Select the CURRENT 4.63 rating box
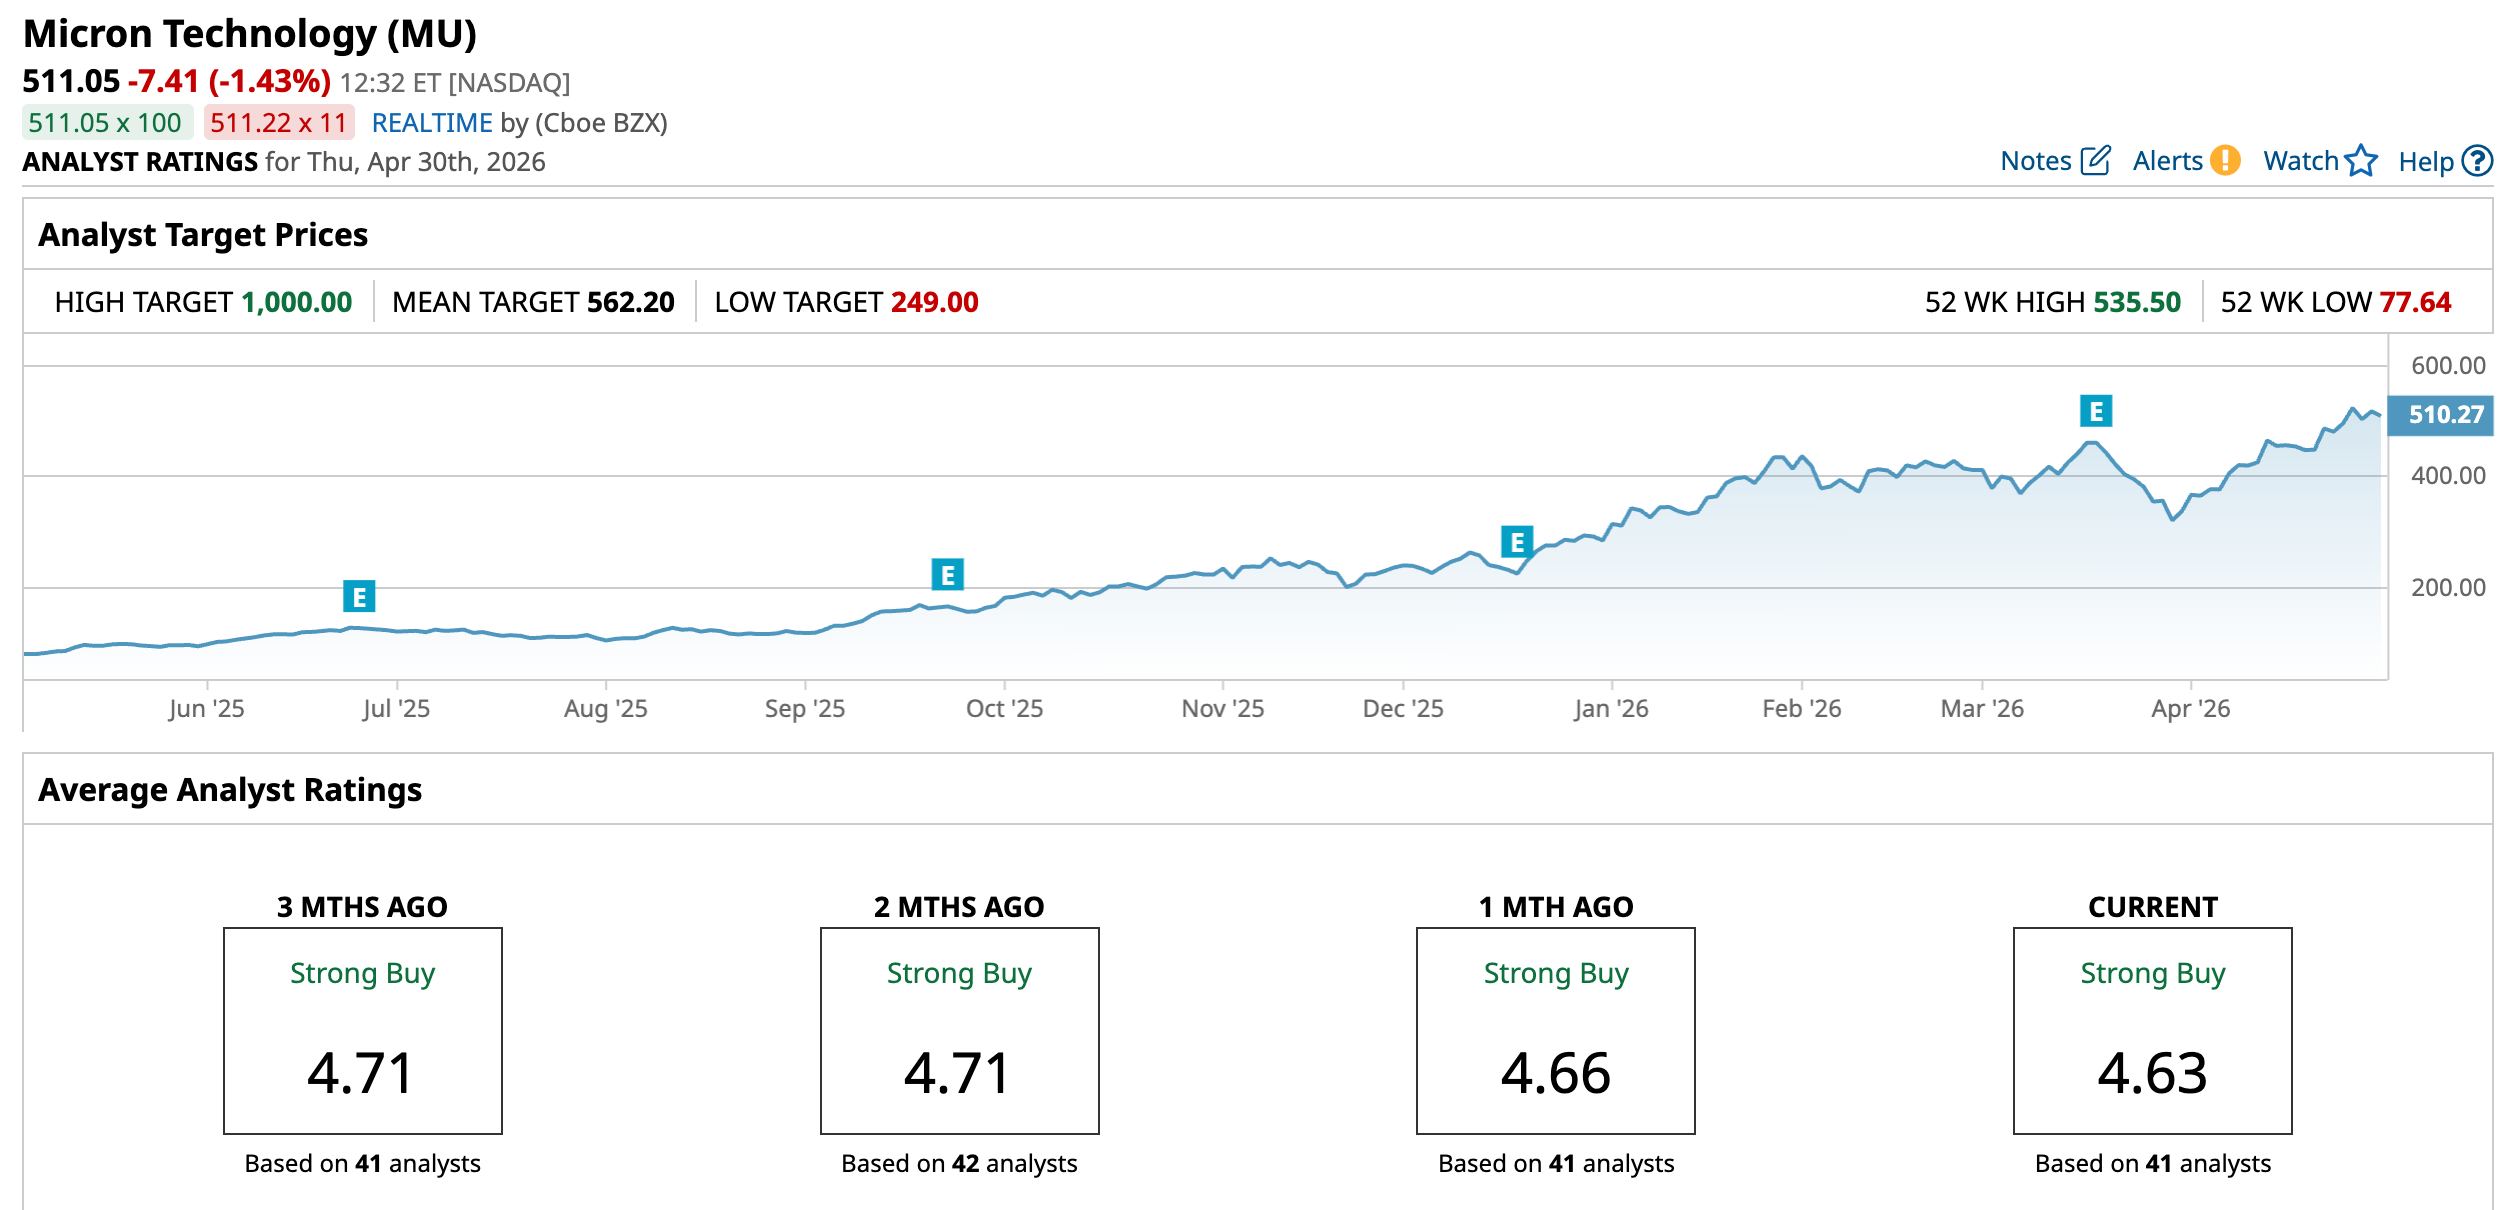 2152,1030
